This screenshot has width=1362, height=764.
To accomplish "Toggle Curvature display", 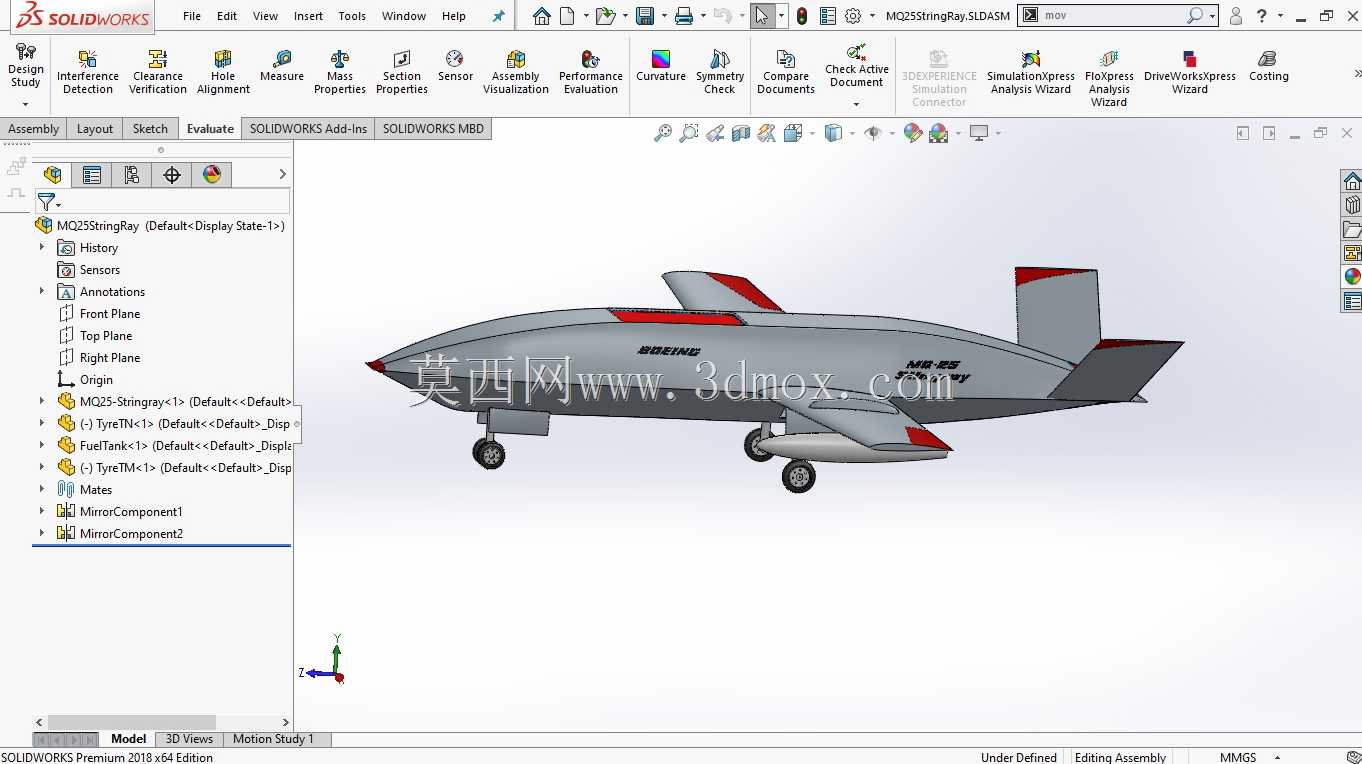I will tap(661, 66).
